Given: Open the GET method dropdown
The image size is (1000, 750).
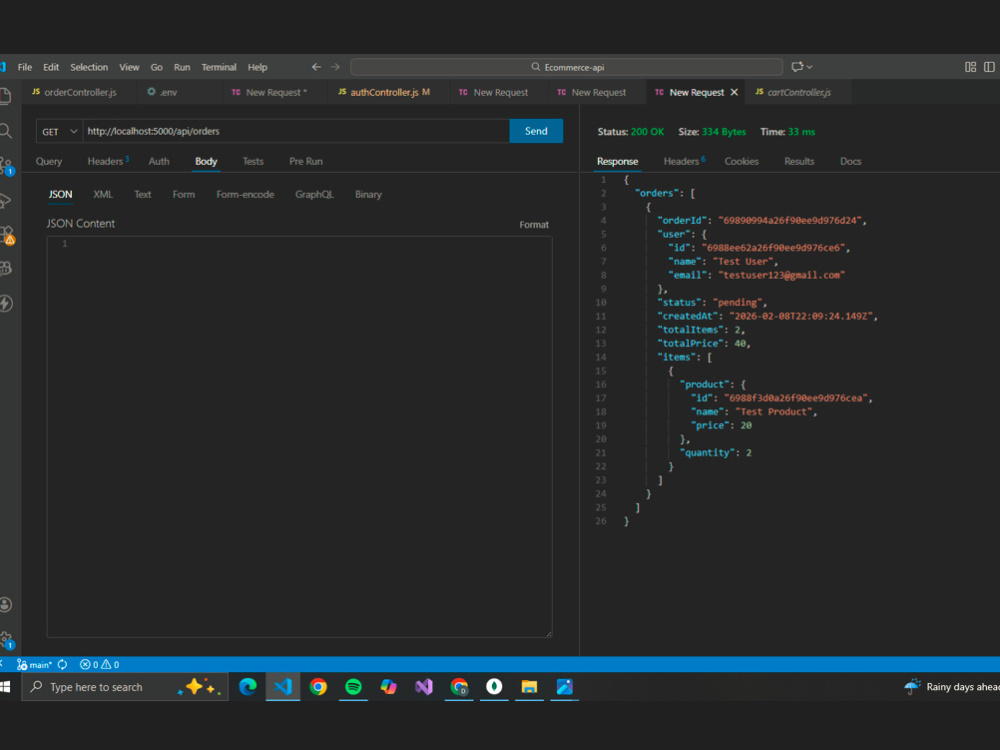Looking at the screenshot, I should click(x=59, y=131).
